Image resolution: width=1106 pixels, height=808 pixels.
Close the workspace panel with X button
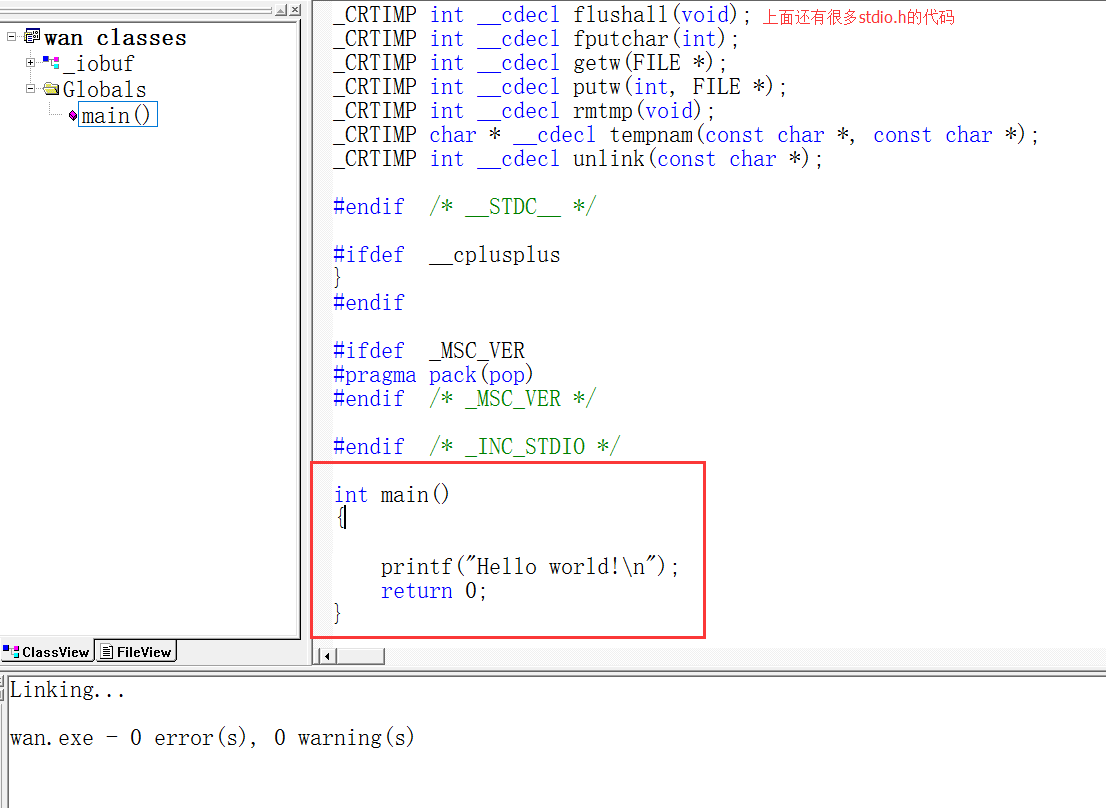point(295,9)
